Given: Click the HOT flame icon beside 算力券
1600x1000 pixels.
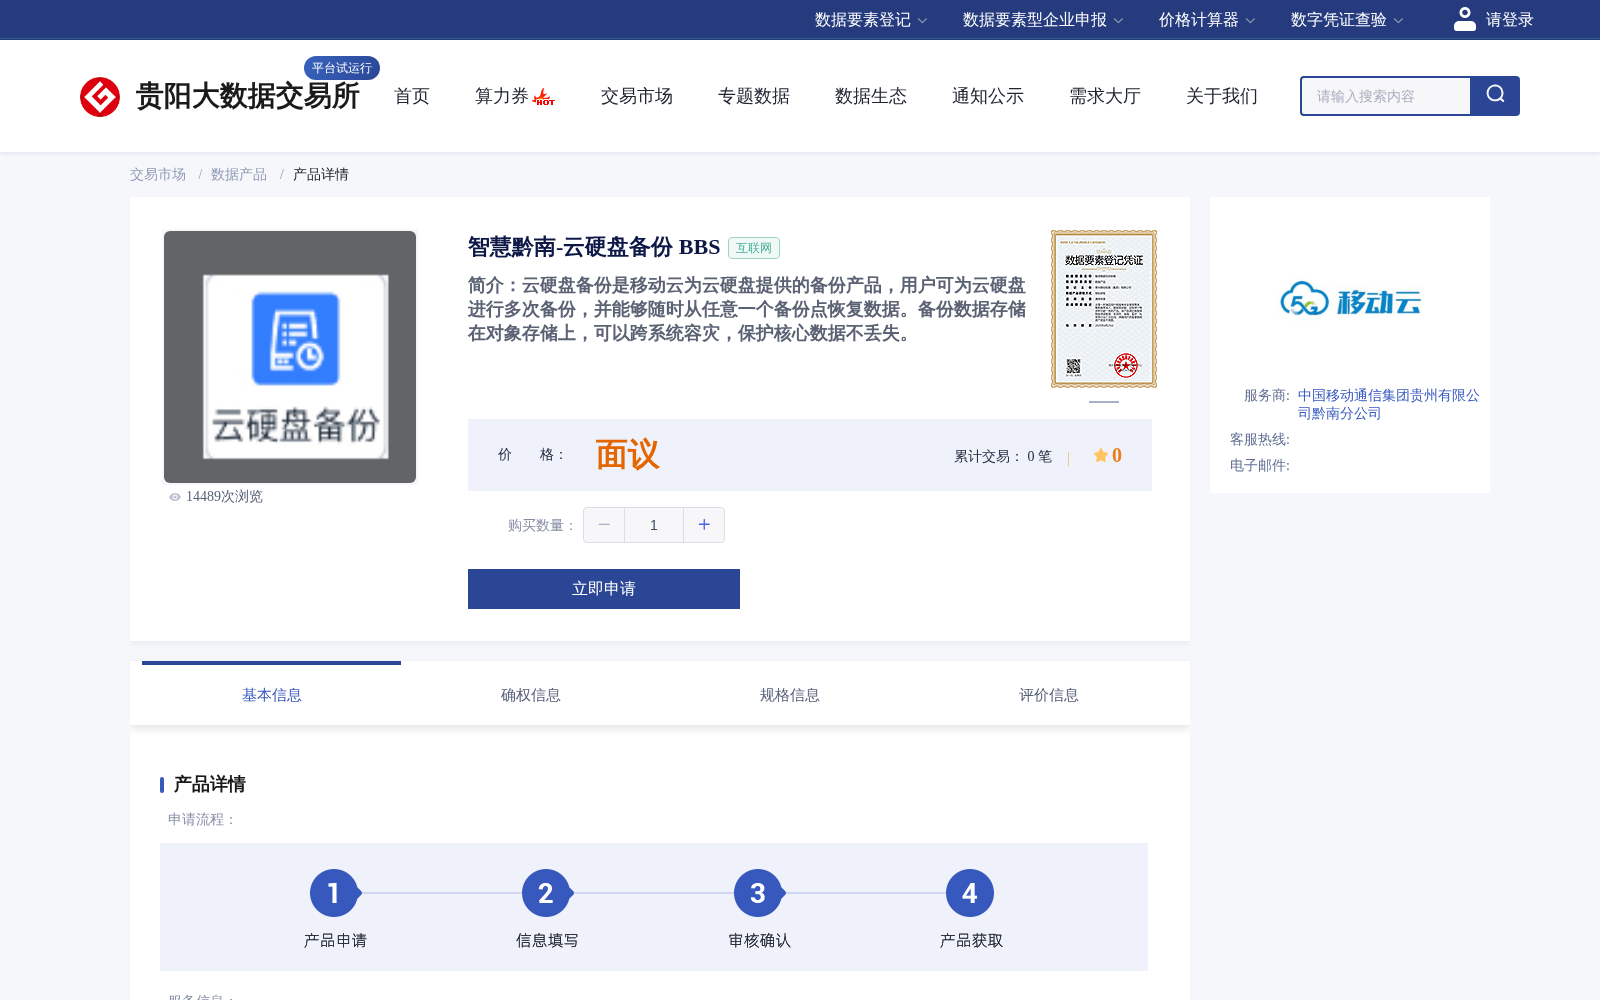Looking at the screenshot, I should [x=544, y=97].
